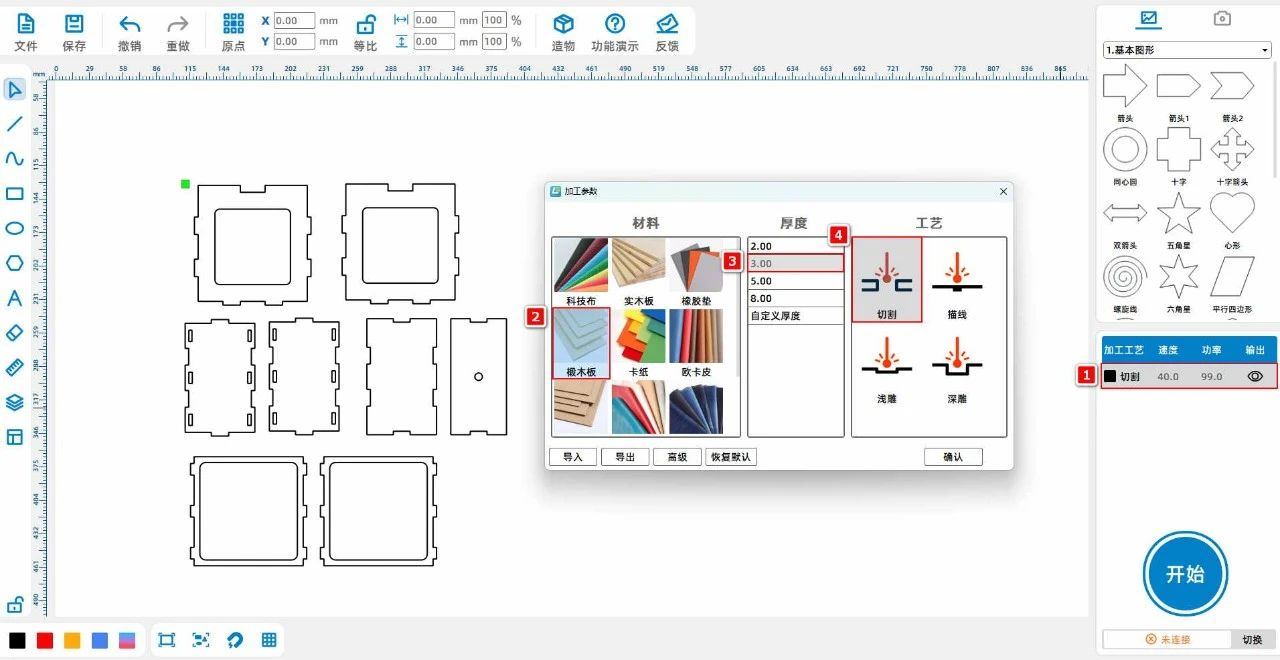Screen dimensions: 1280x660
Task: Toggle the 等比 aspect ratio lock
Action: [x=366, y=25]
